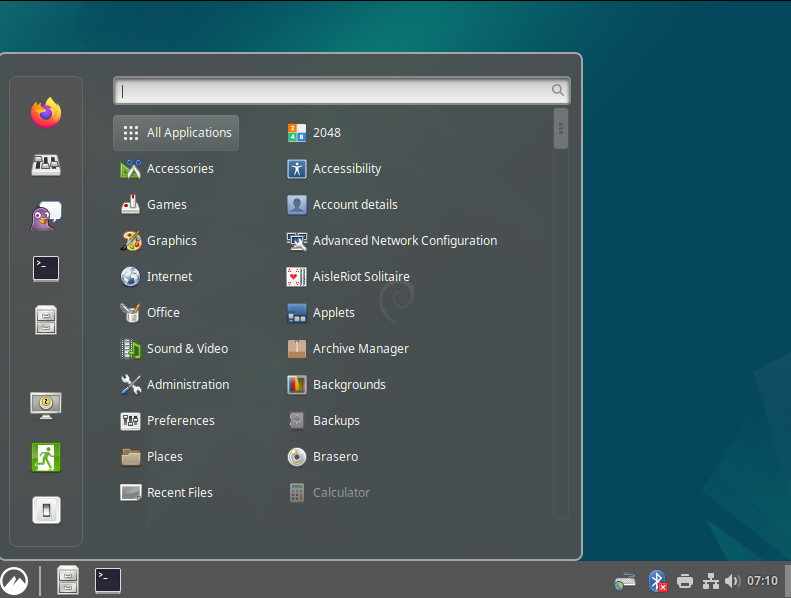
Task: Select the All Applications category
Action: [176, 133]
